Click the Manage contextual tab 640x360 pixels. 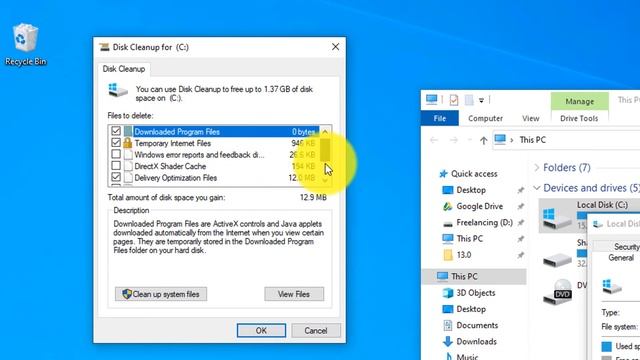580,101
